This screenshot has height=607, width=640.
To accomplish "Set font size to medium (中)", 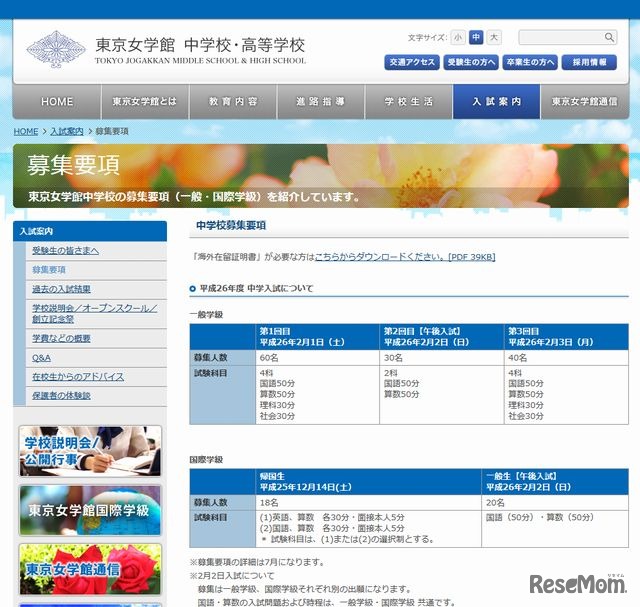I will click(x=476, y=38).
